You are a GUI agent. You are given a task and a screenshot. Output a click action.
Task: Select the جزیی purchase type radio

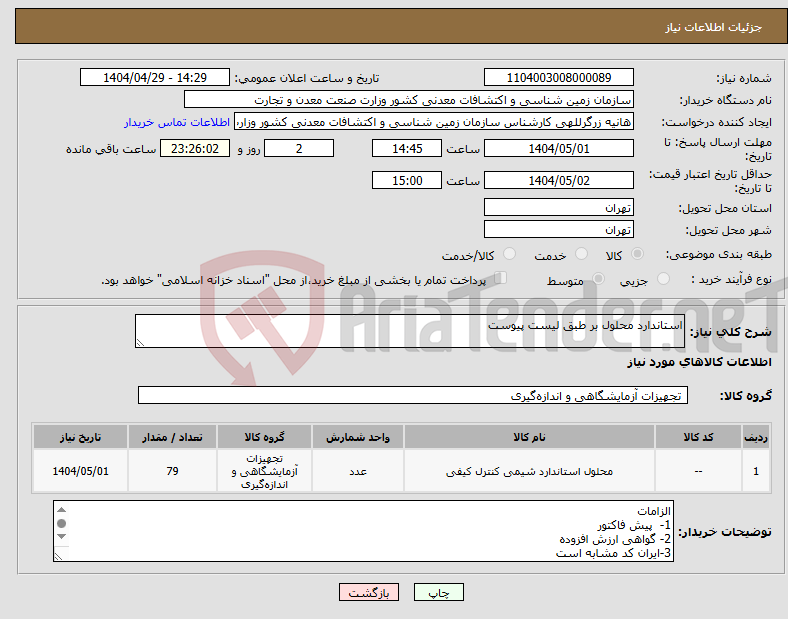pos(663,278)
